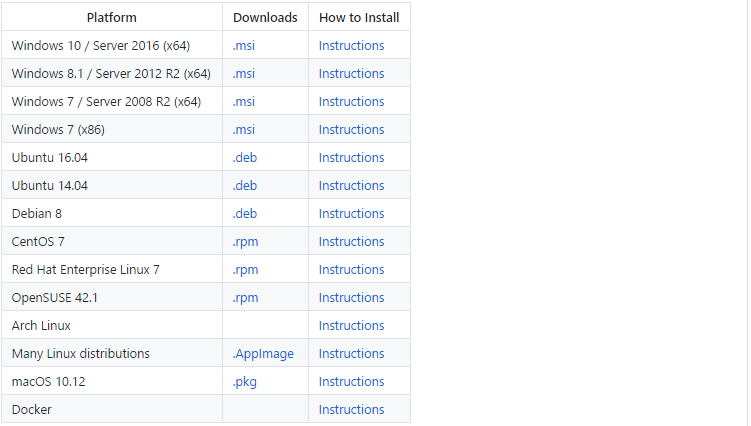The image size is (751, 426).
Task: View Instructions for Ubuntu 14.04
Action: pos(352,186)
